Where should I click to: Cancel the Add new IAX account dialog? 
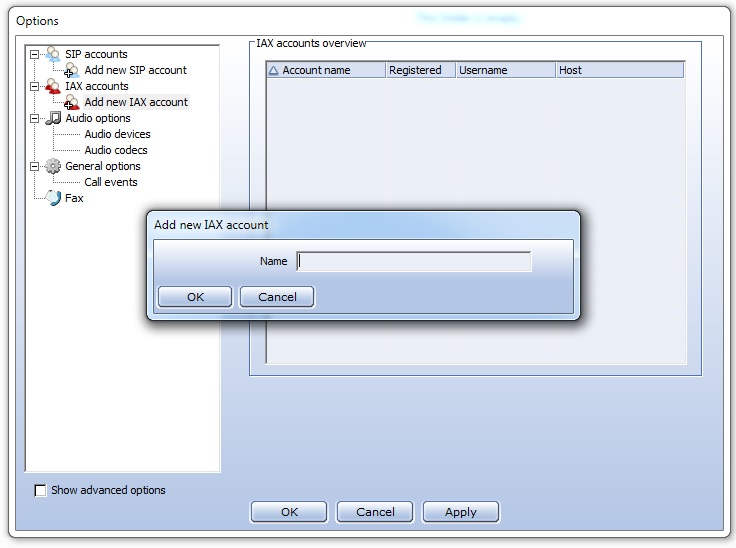277,297
